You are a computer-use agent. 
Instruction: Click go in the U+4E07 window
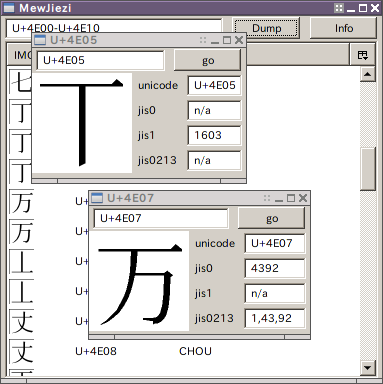271,218
